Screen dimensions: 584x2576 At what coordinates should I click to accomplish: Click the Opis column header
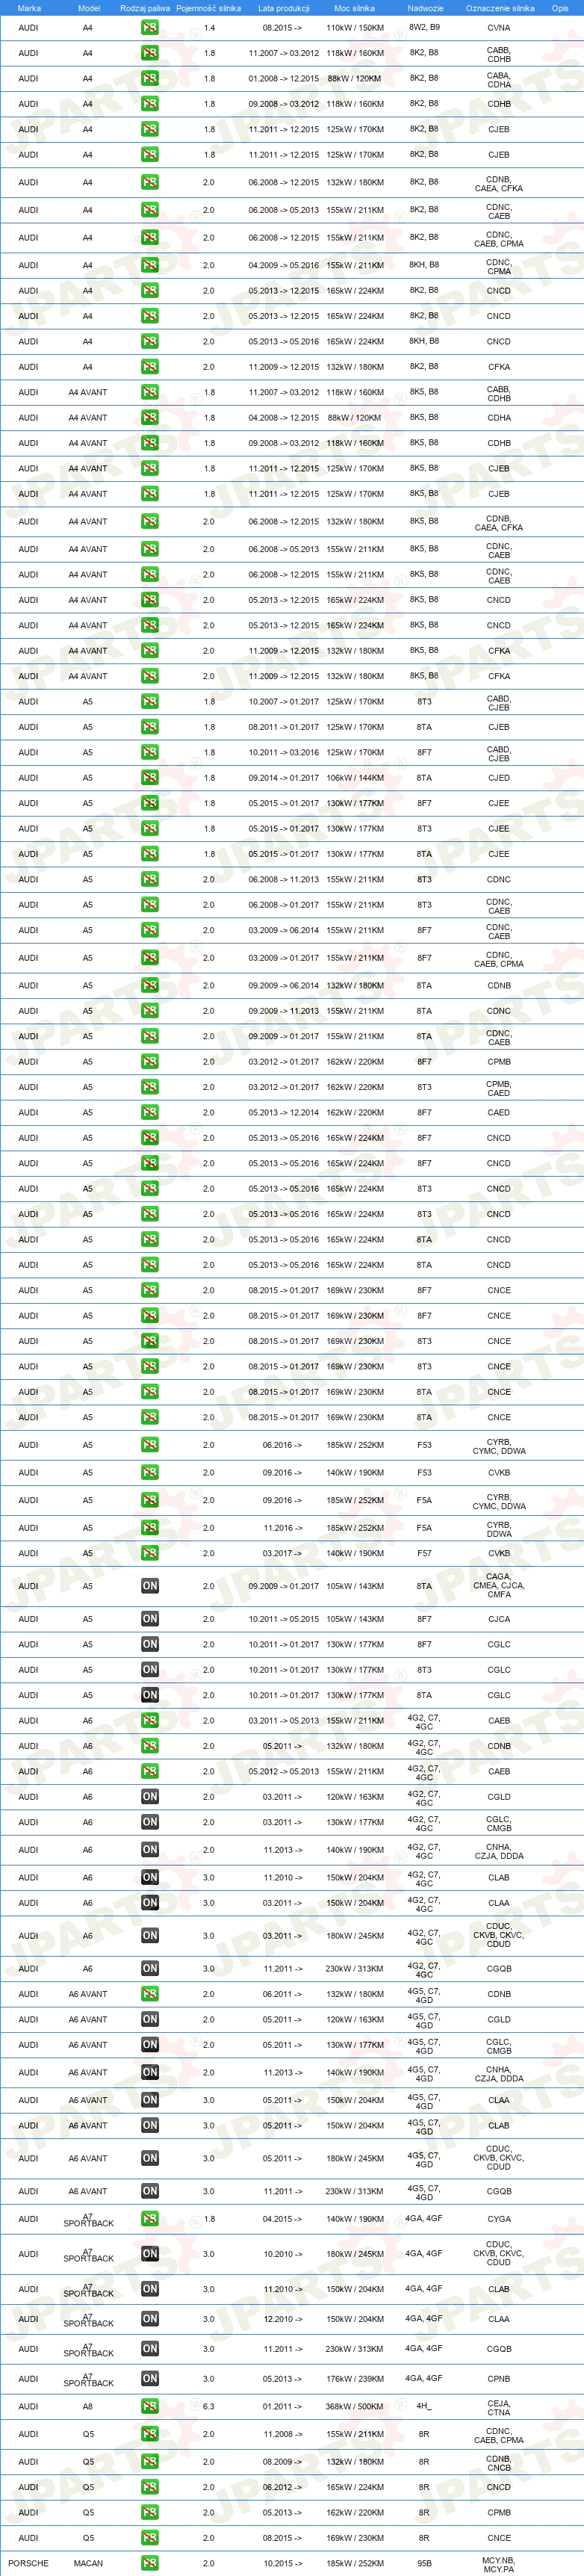click(560, 8)
